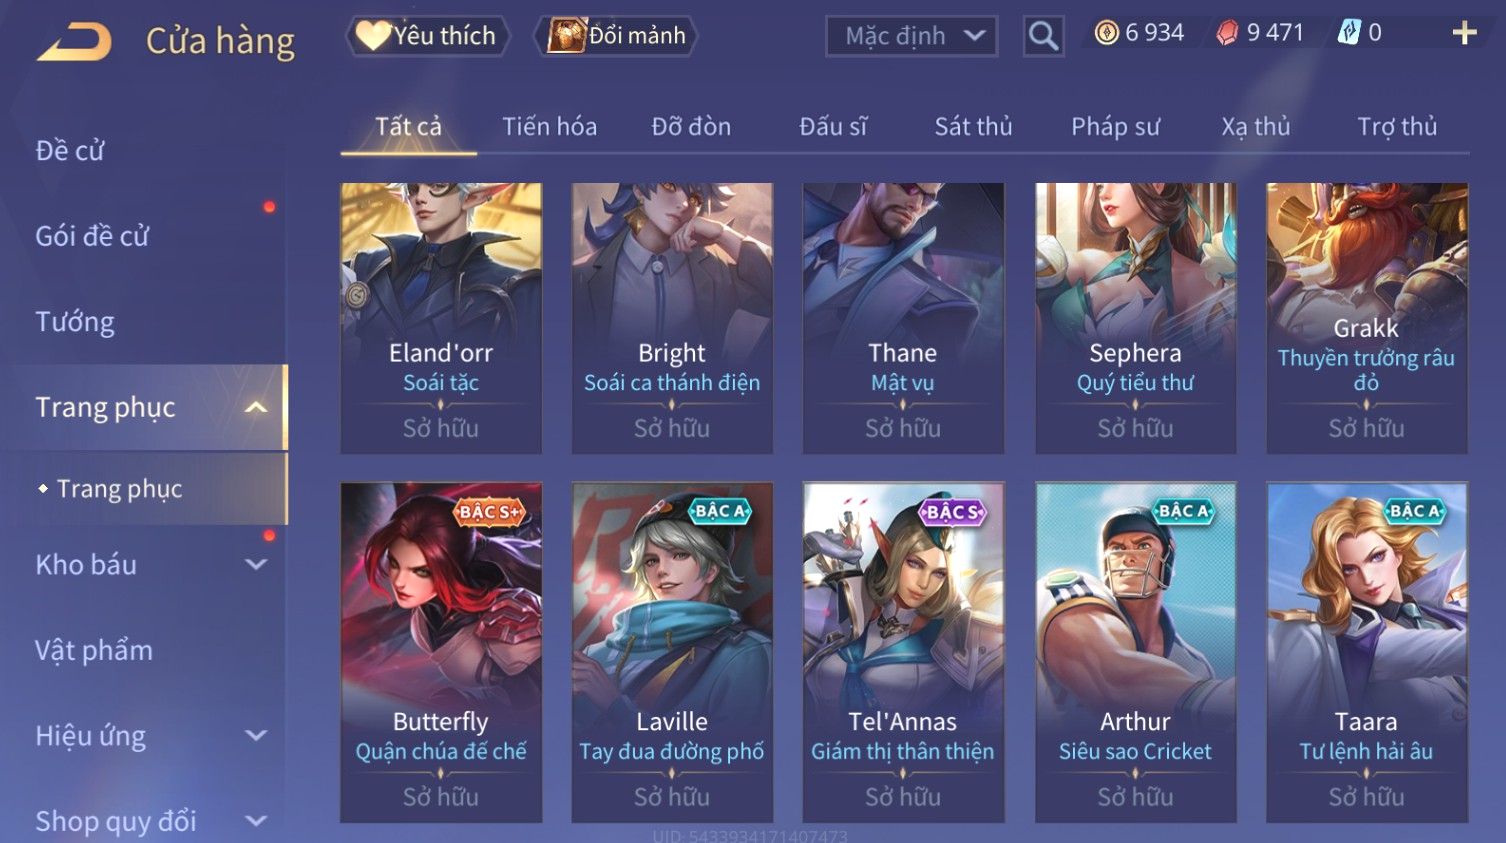Select the Butterfly Quận chúa đế chế skin
Screen dimensions: 1506x843
[441, 652]
